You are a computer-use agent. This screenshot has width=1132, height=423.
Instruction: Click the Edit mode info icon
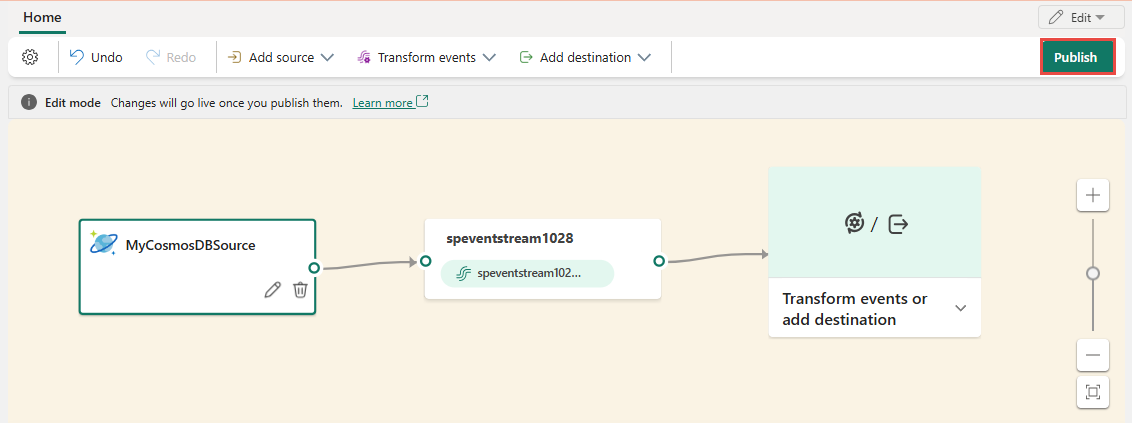tap(29, 103)
